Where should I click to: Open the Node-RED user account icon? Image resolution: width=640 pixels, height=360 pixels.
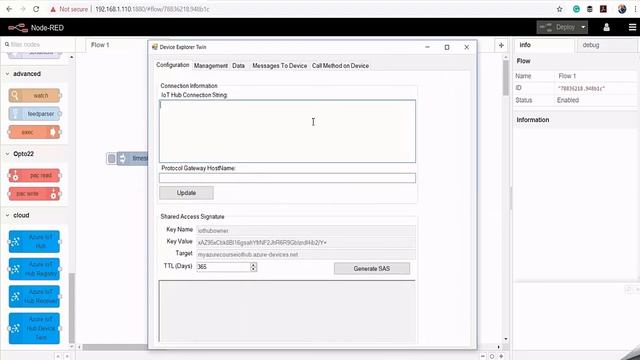pyautogui.click(x=607, y=27)
